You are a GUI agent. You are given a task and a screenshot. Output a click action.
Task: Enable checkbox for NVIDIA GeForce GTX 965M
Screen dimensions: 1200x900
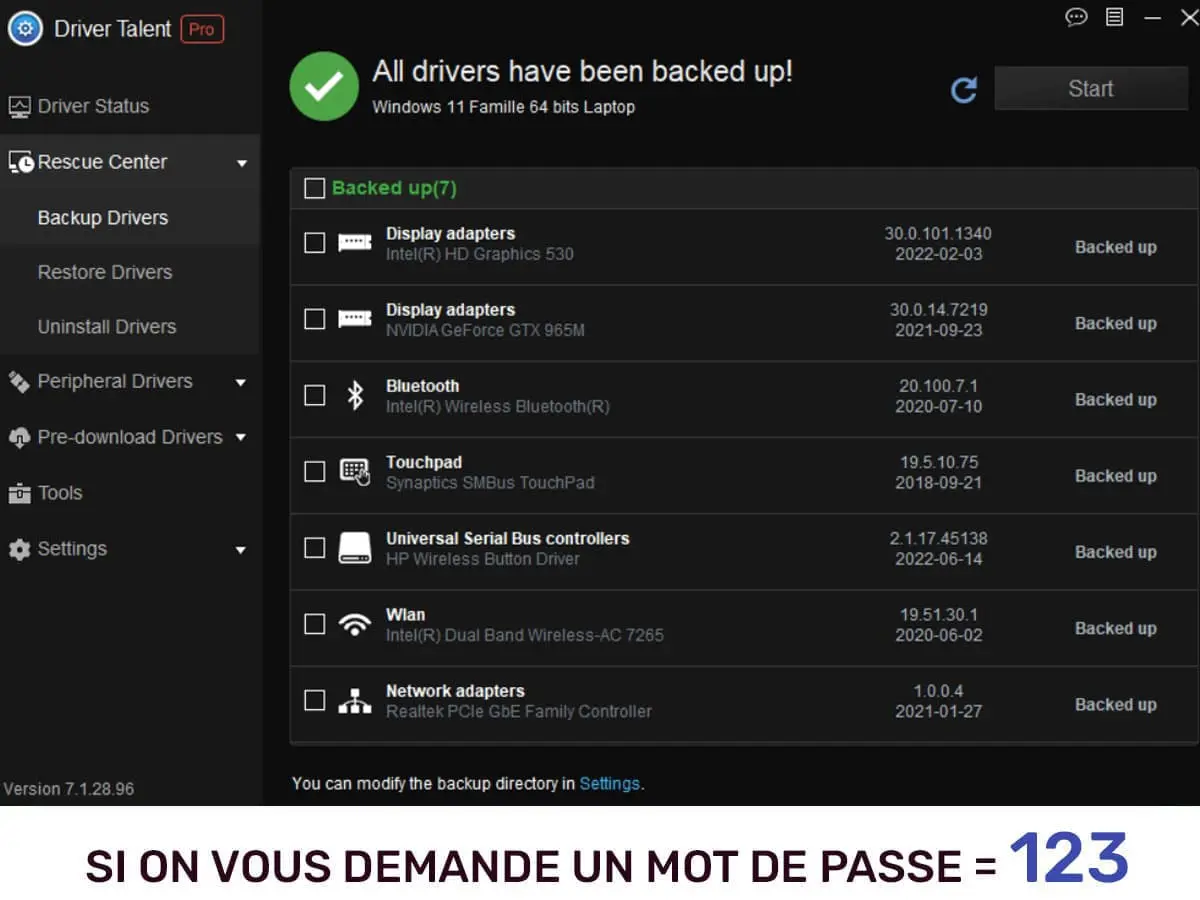point(314,319)
